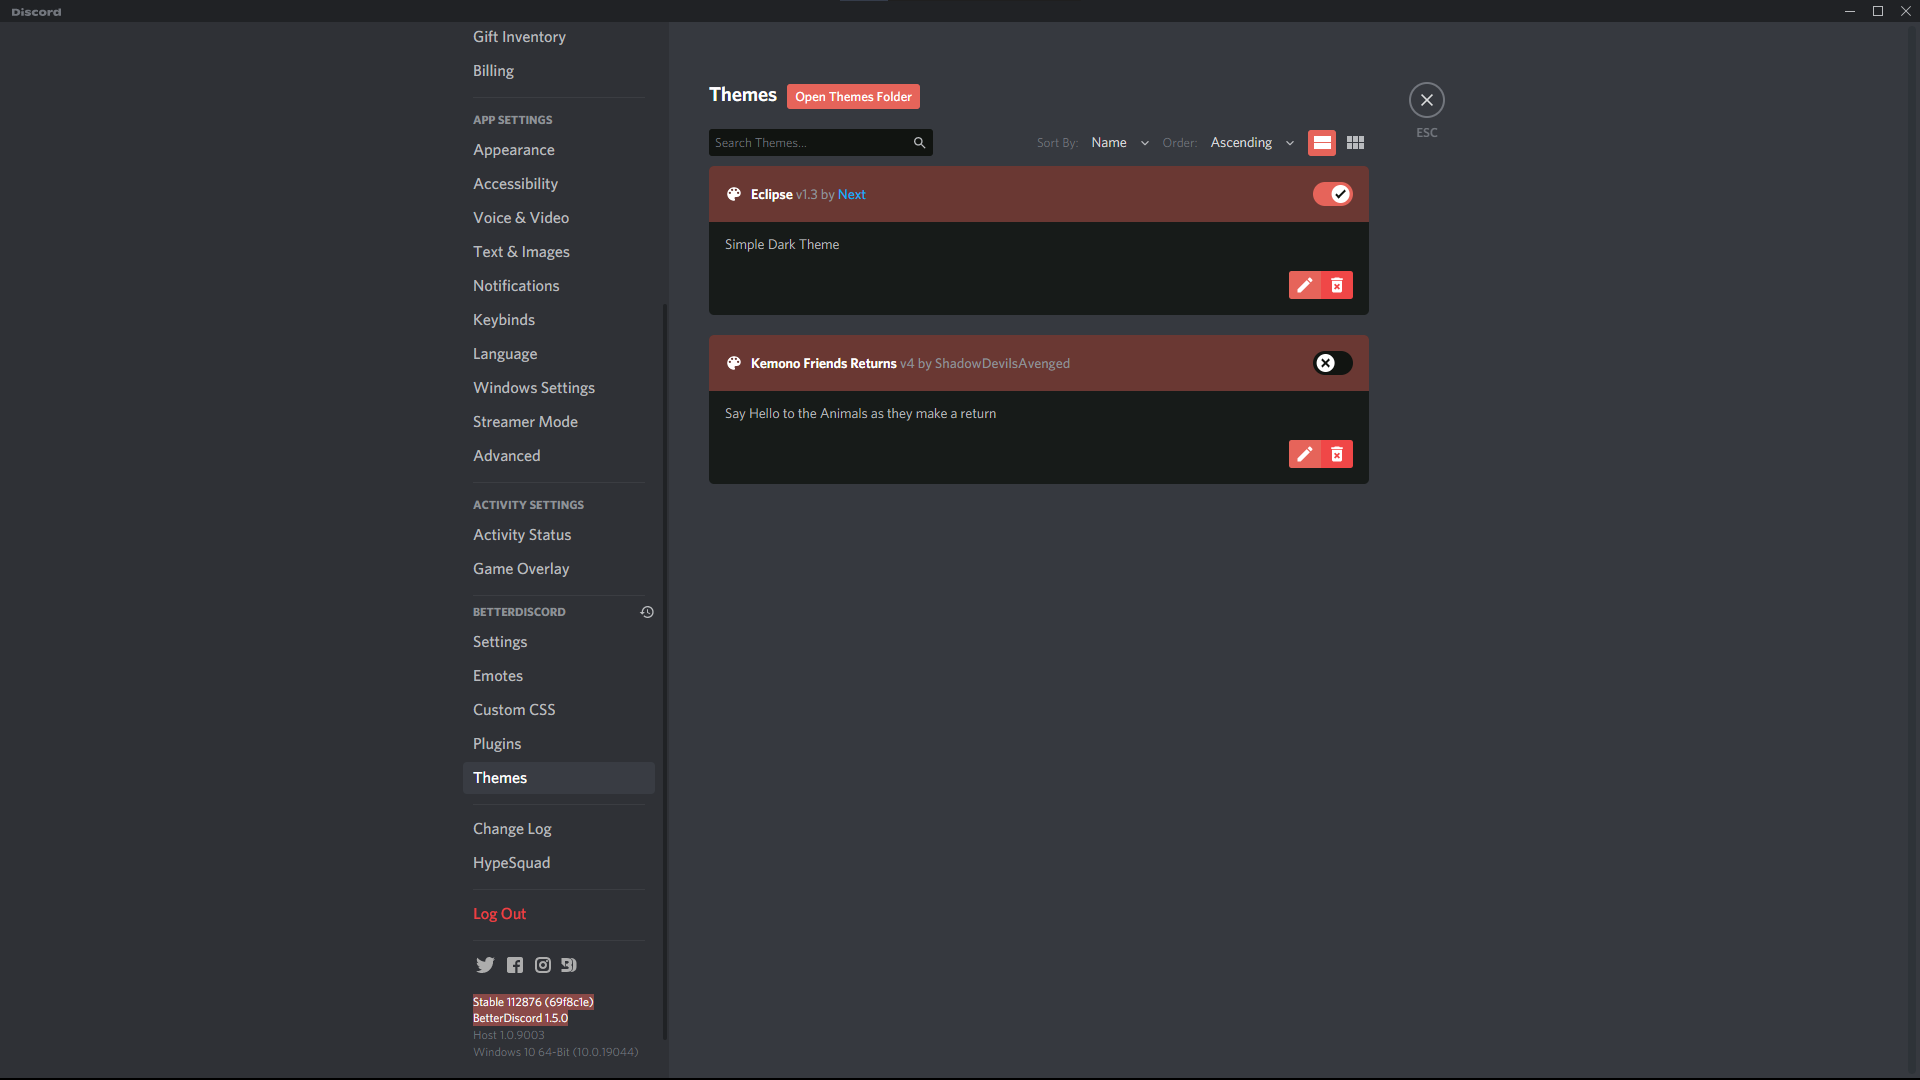Disable the Eclipse theme toggle

pyautogui.click(x=1333, y=193)
